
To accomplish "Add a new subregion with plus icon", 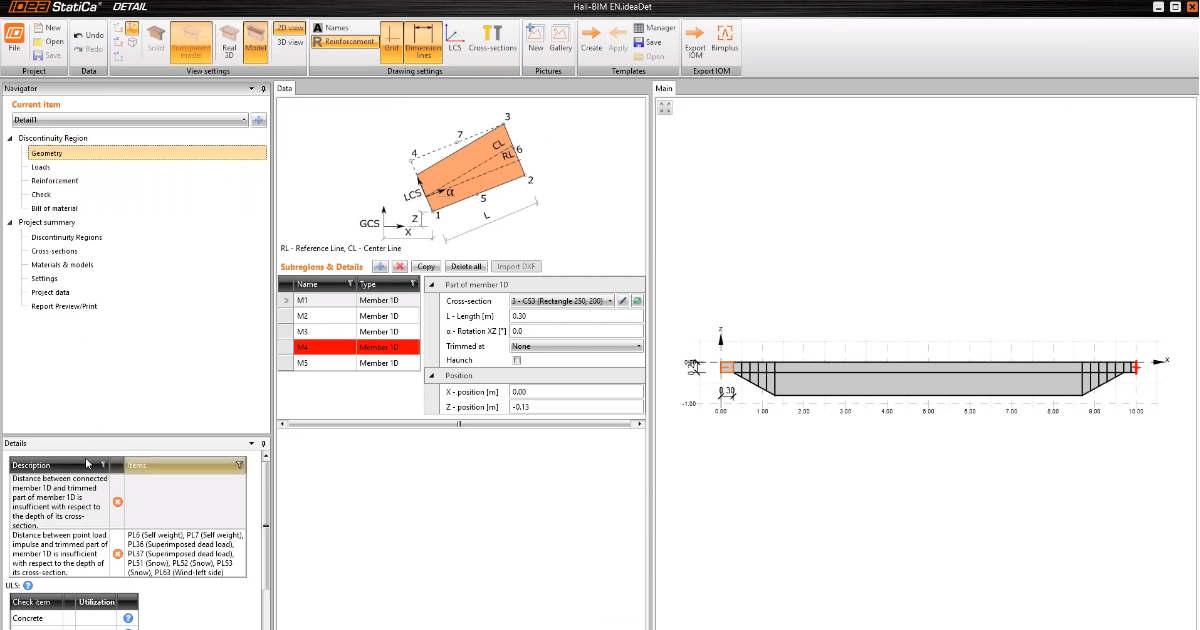I will pyautogui.click(x=380, y=267).
